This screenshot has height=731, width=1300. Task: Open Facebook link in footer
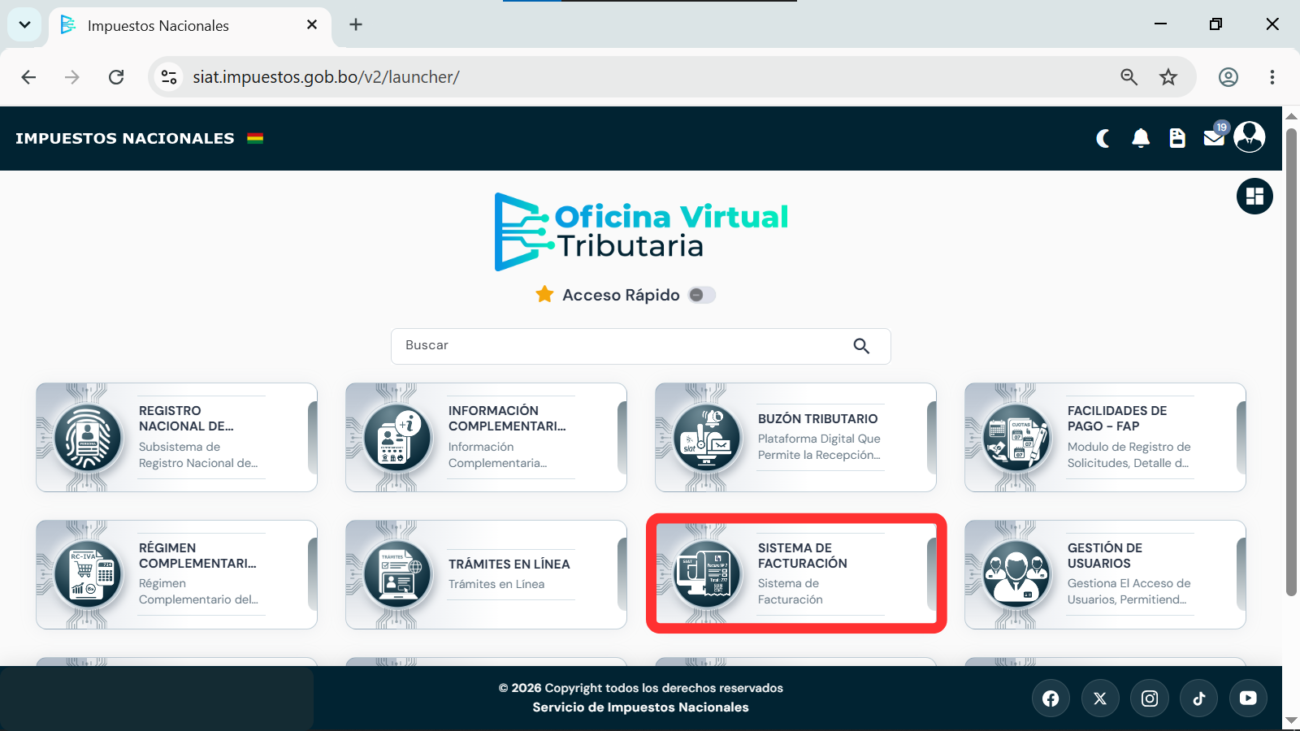1050,699
